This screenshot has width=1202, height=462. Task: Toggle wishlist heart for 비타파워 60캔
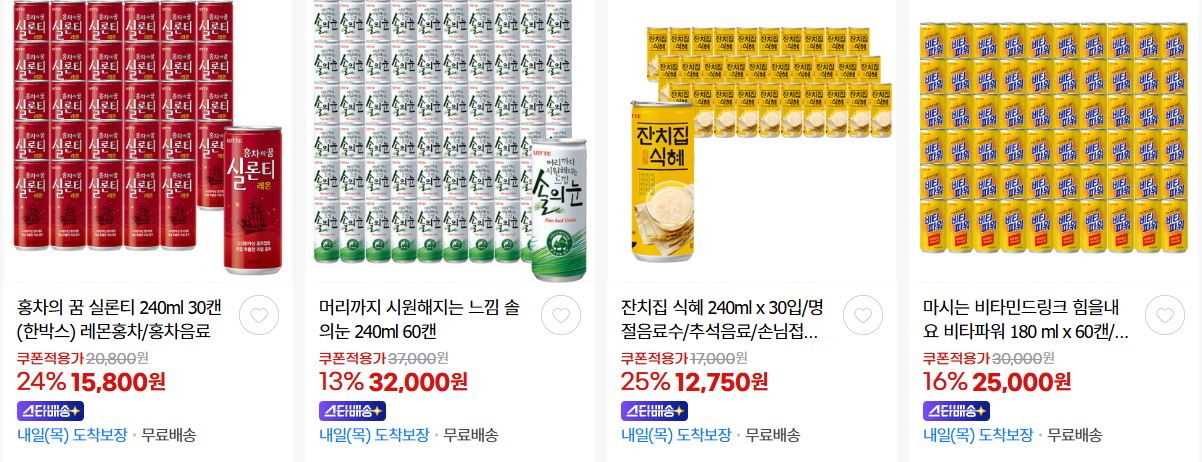pos(1165,315)
